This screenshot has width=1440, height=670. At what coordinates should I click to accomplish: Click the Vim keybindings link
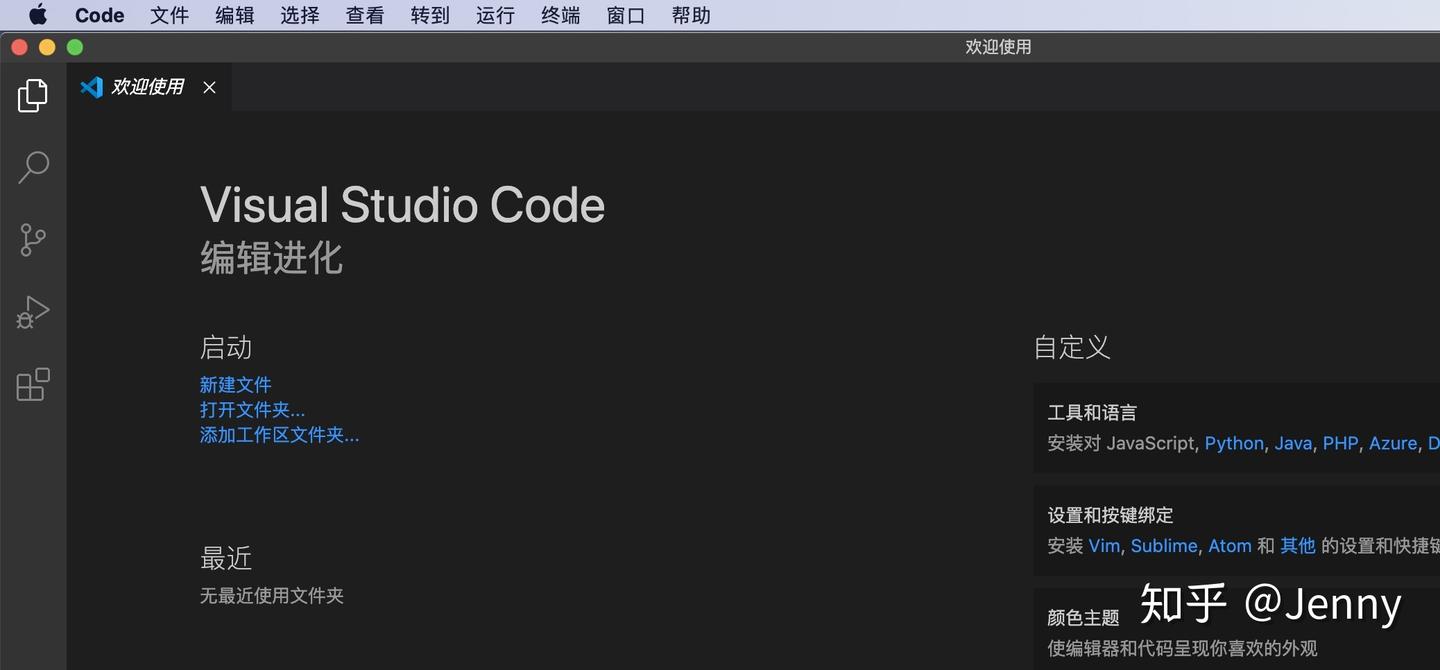click(x=1103, y=546)
